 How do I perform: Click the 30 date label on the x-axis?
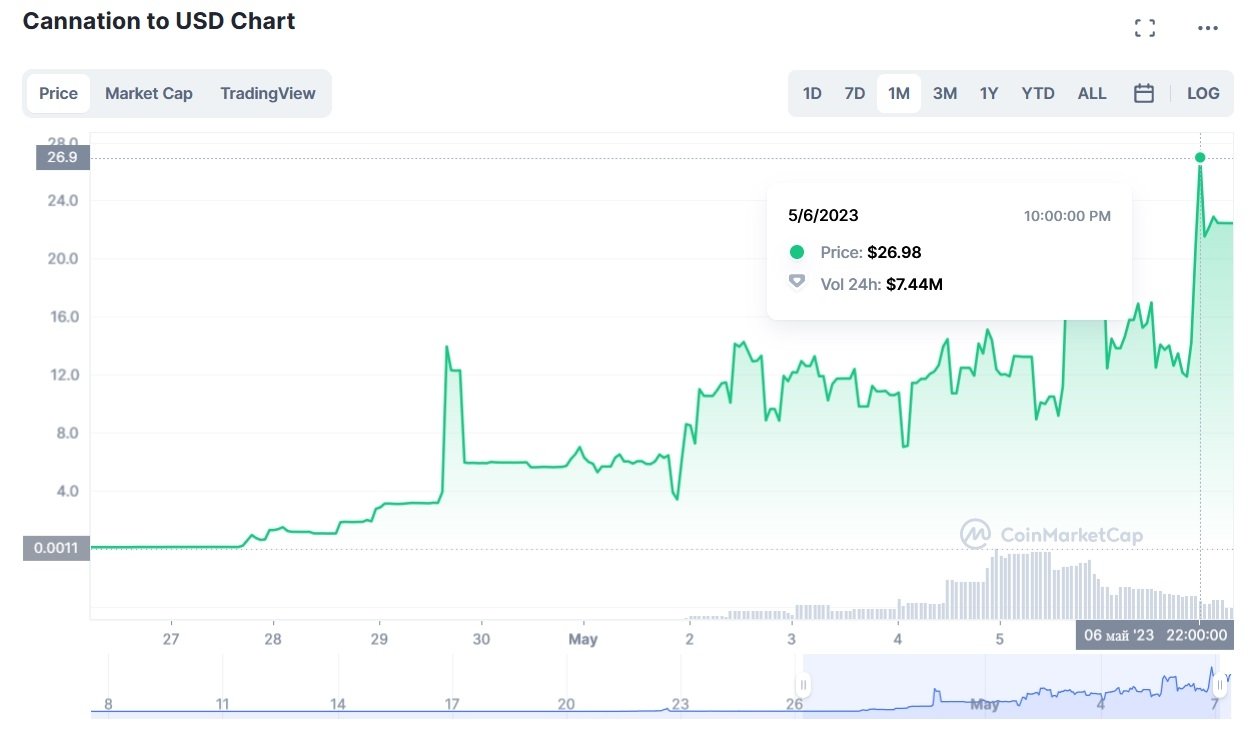tap(481, 638)
